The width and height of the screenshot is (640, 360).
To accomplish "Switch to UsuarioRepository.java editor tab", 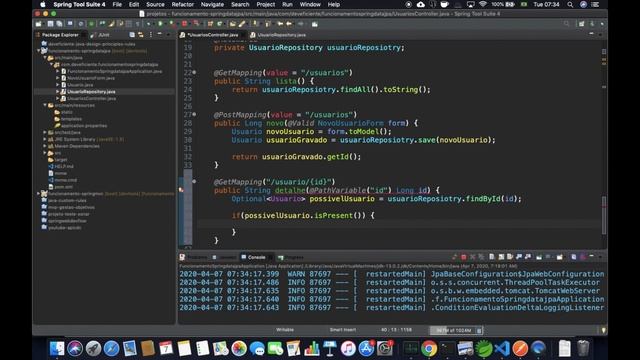I will coord(278,35).
